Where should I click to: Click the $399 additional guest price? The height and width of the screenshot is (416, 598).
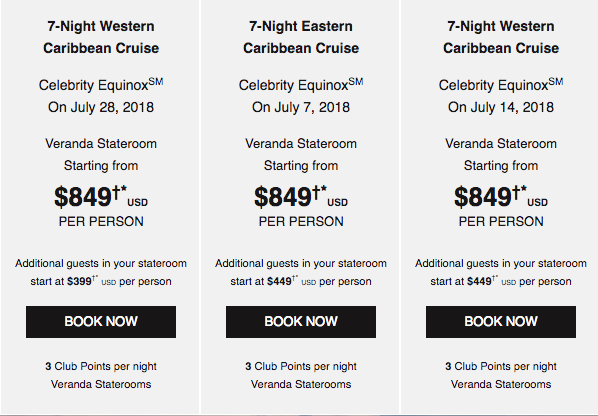point(79,281)
